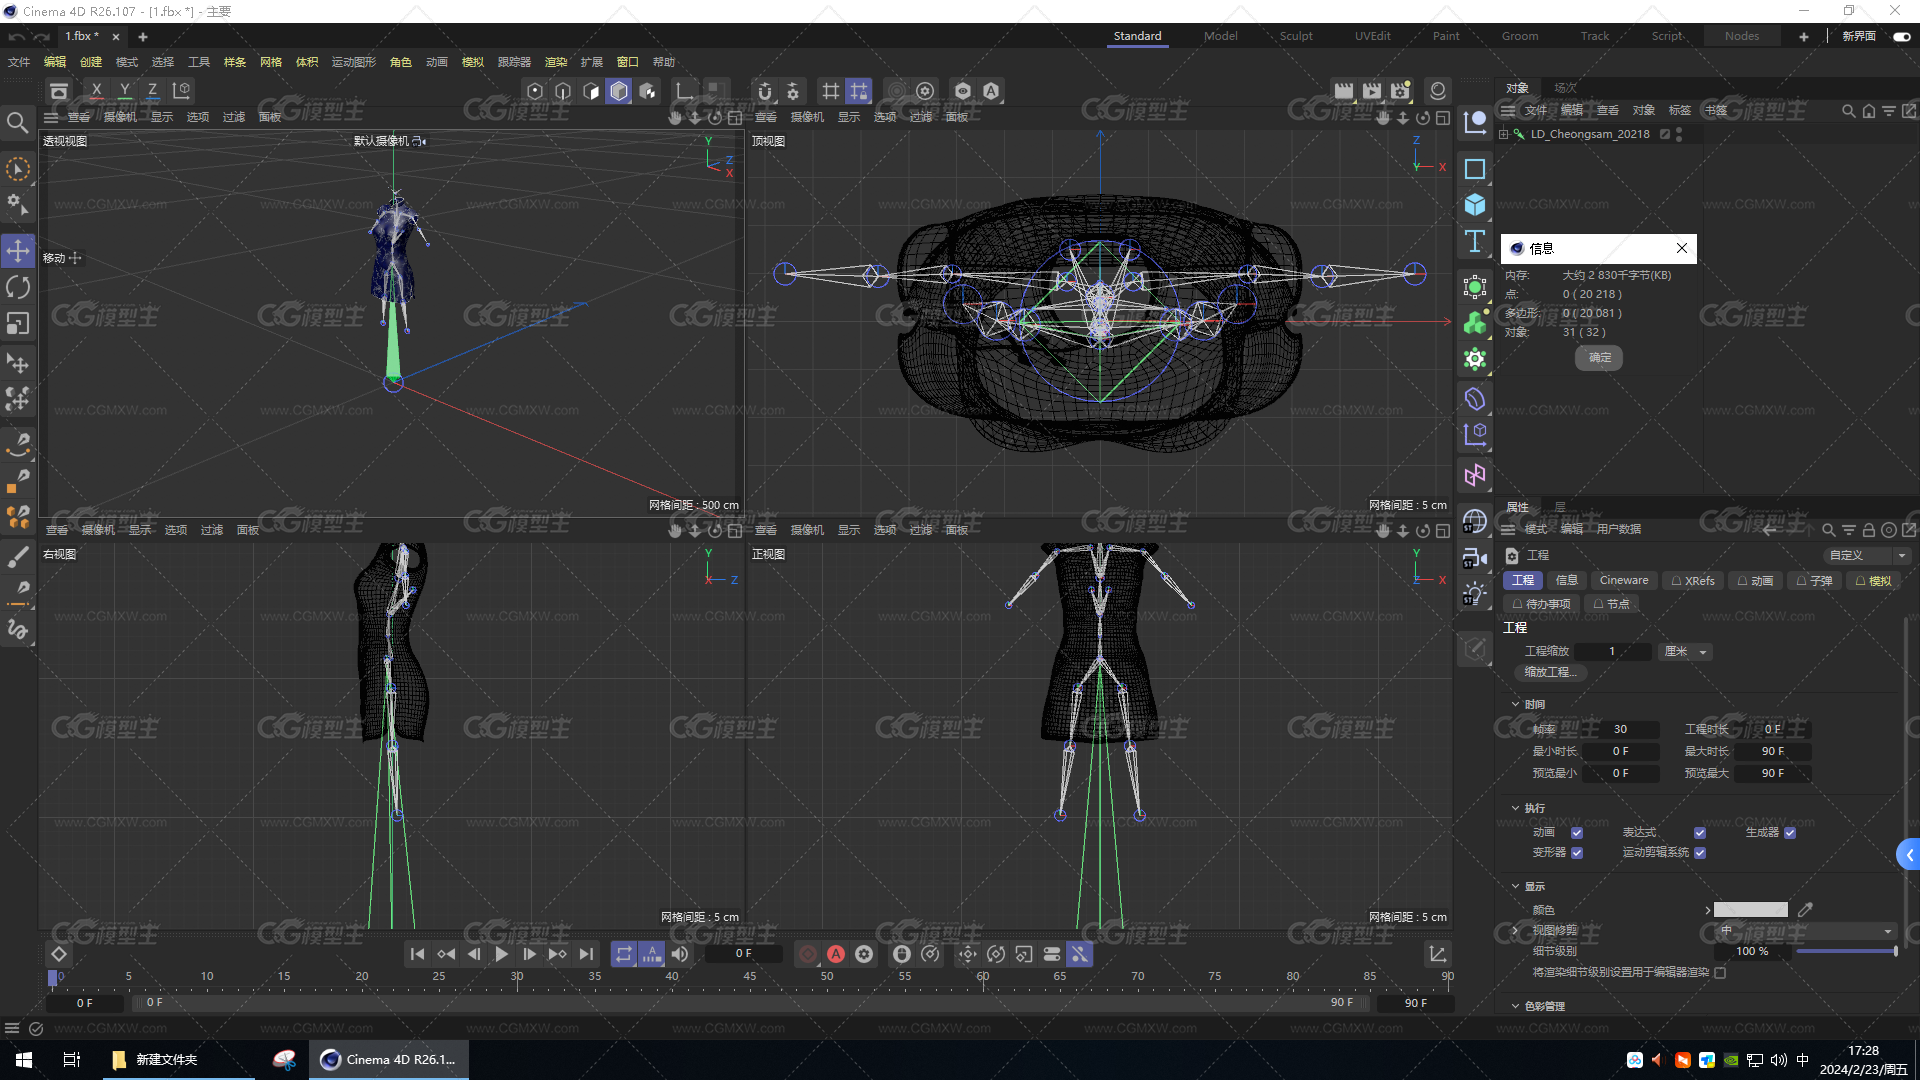The width and height of the screenshot is (1920, 1080).
Task: Open the 厘米 unit dropdown
Action: (1686, 652)
